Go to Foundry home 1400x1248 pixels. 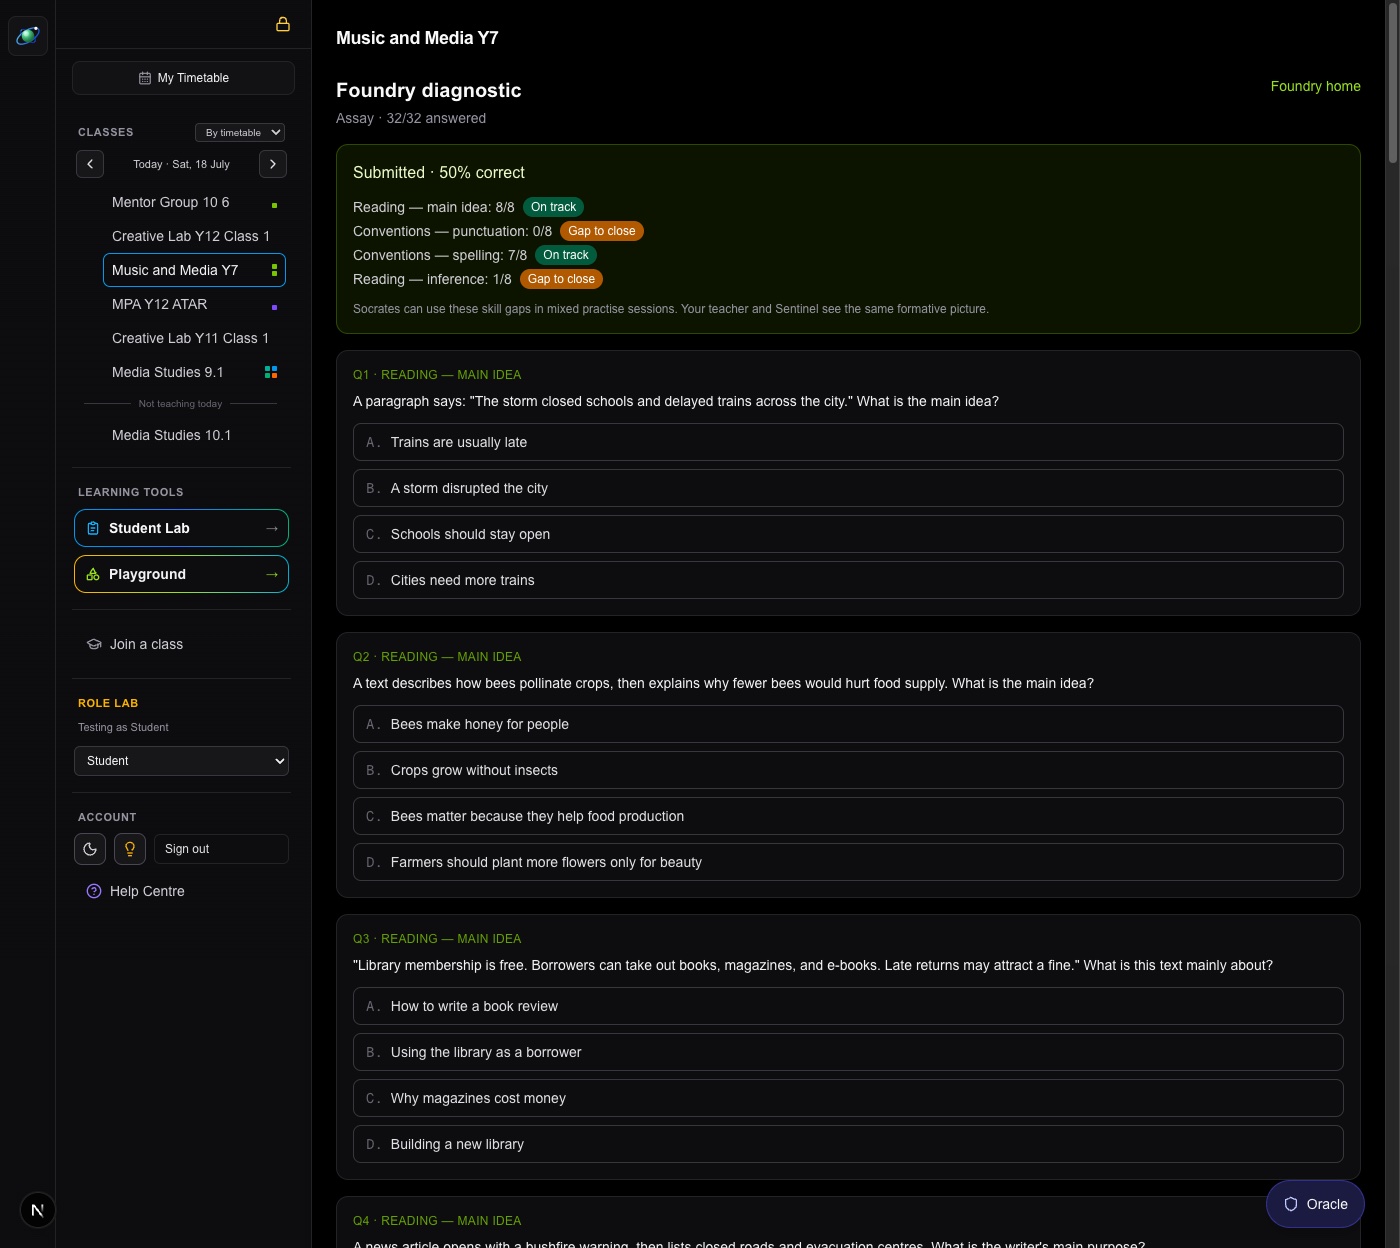pyautogui.click(x=1315, y=86)
